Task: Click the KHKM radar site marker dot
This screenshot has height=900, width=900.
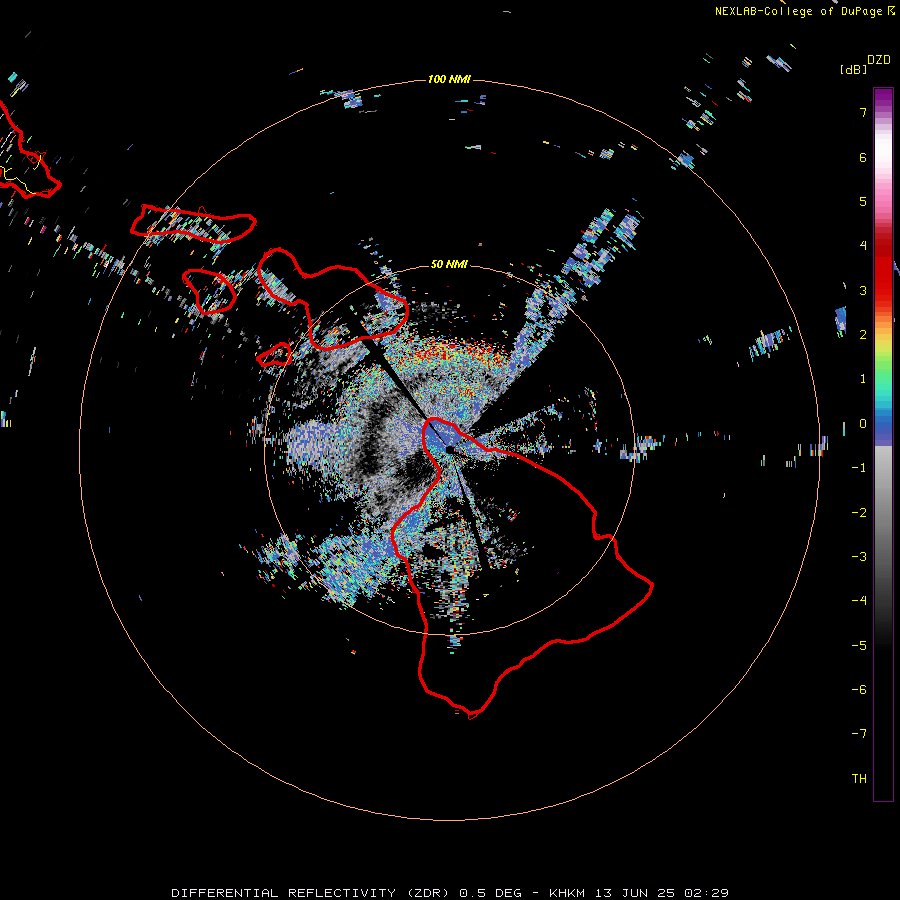Action: (450, 449)
